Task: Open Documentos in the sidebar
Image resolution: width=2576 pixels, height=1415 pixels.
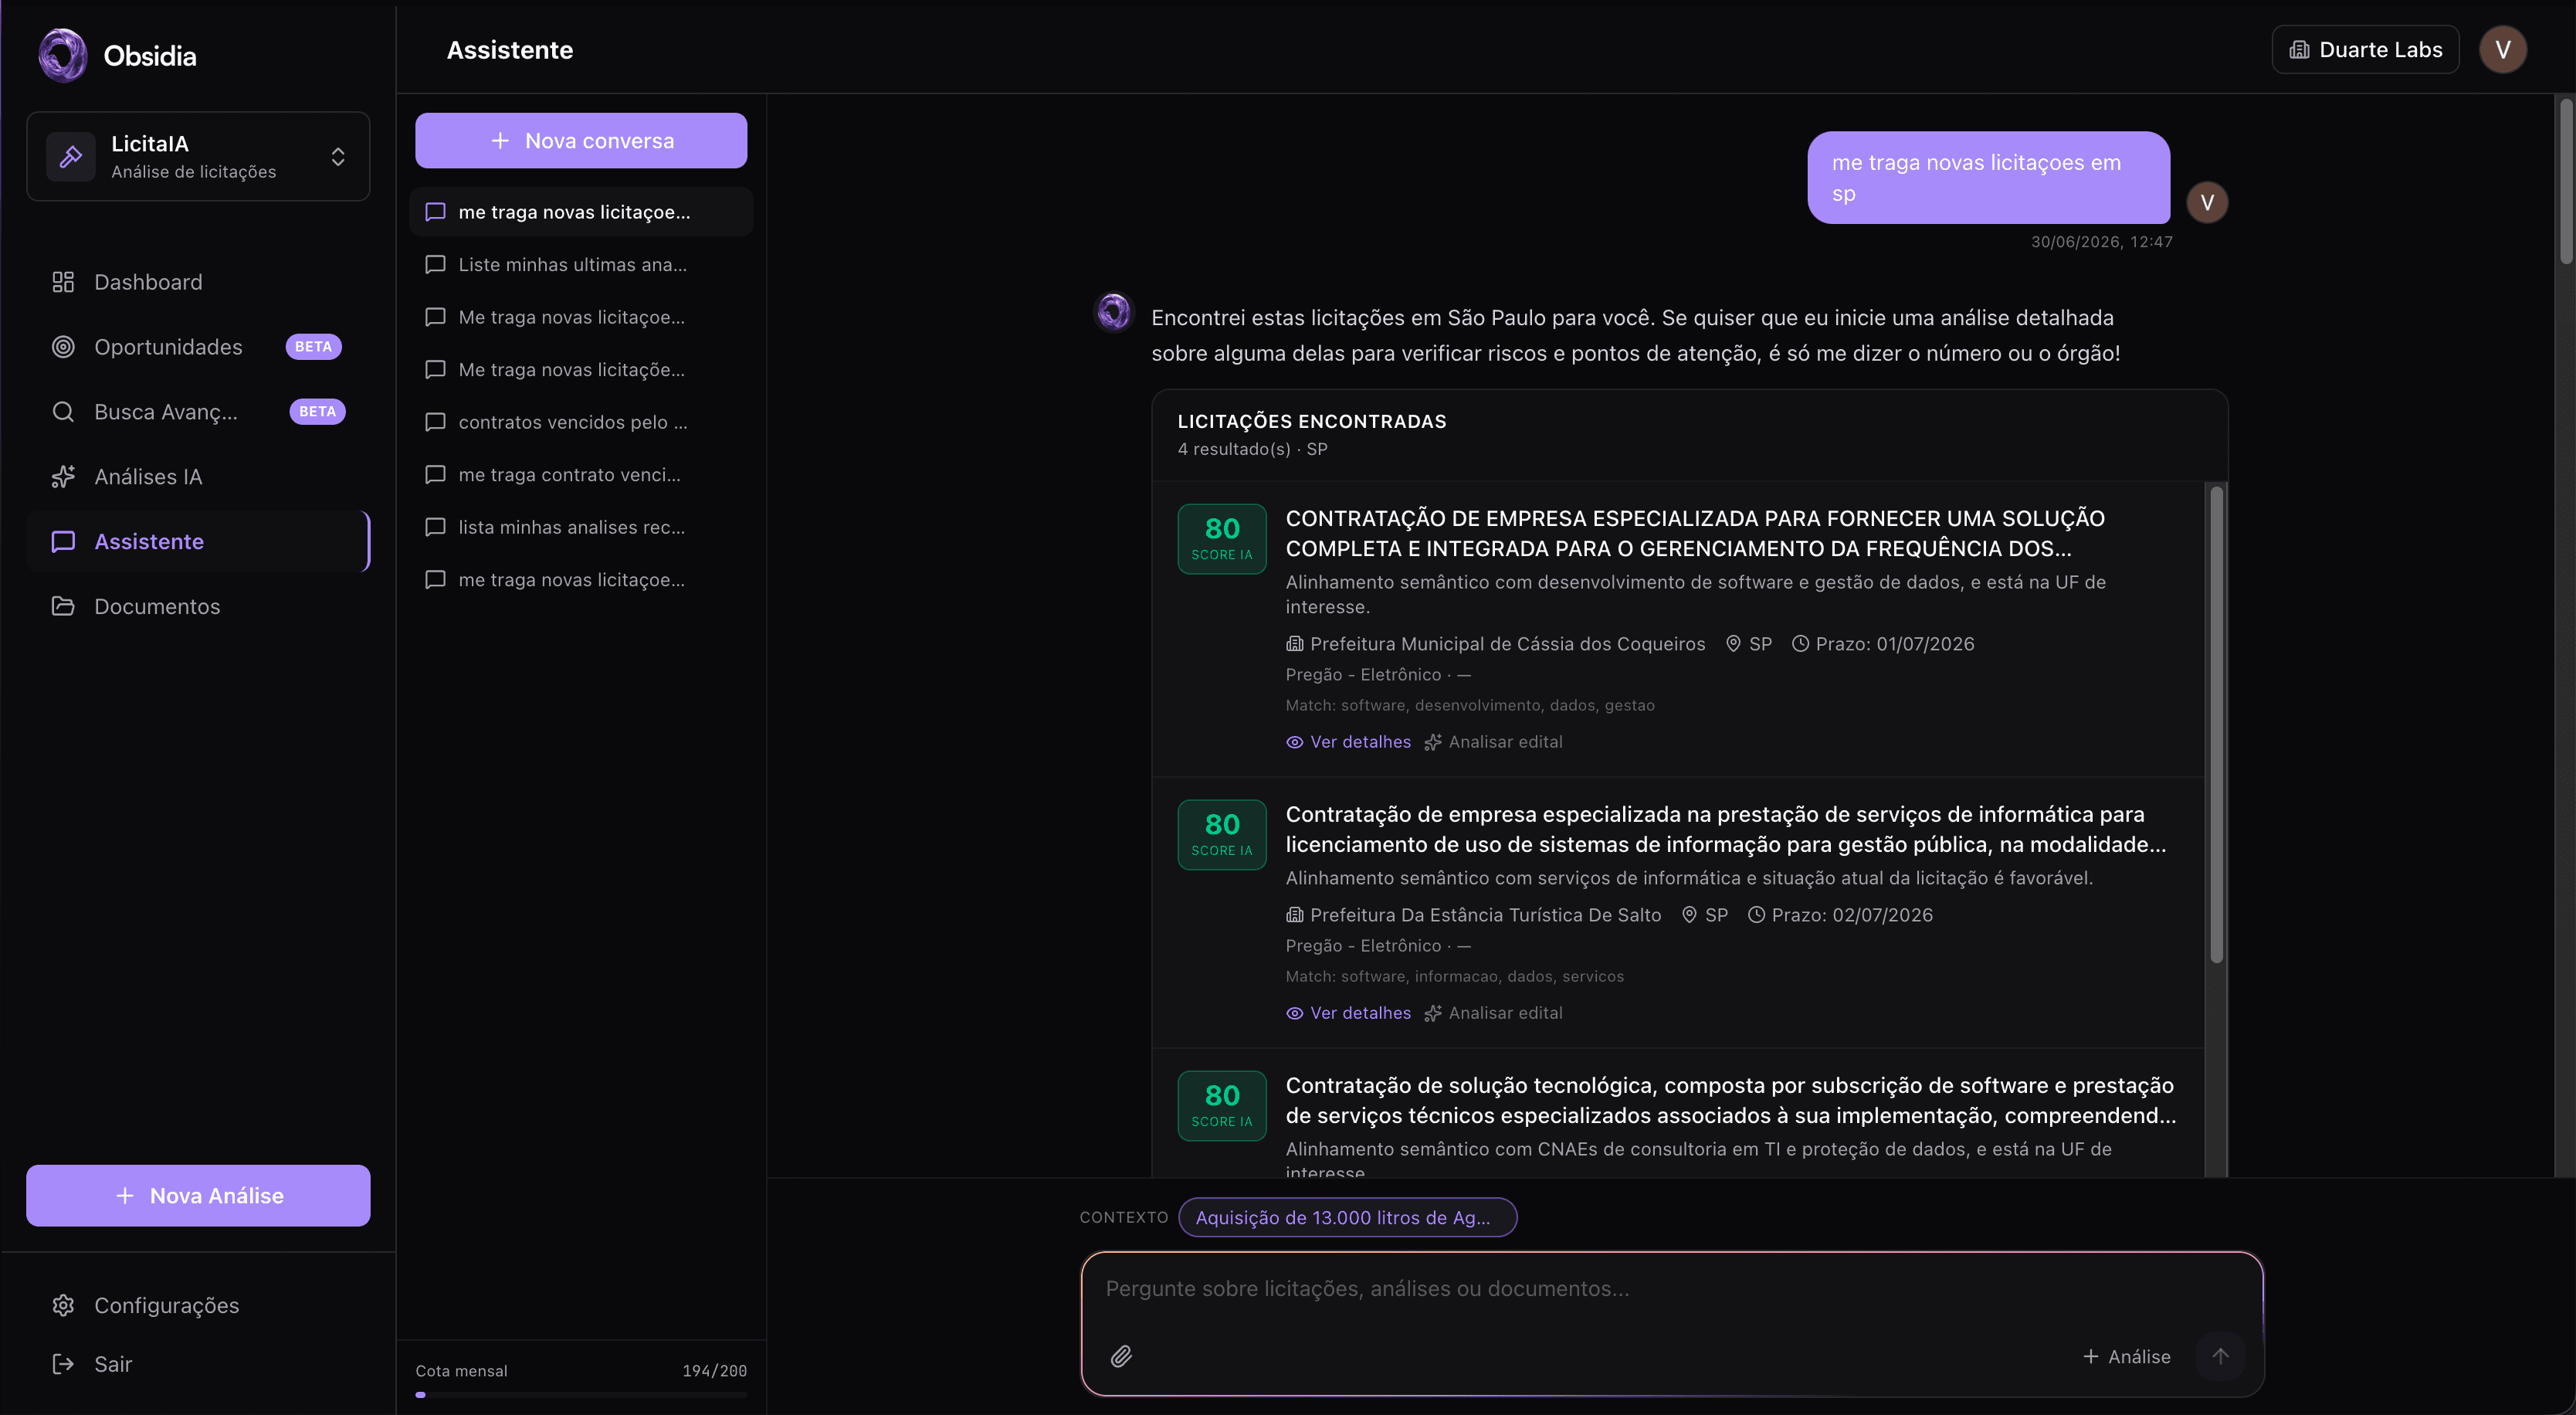Action: [198, 606]
